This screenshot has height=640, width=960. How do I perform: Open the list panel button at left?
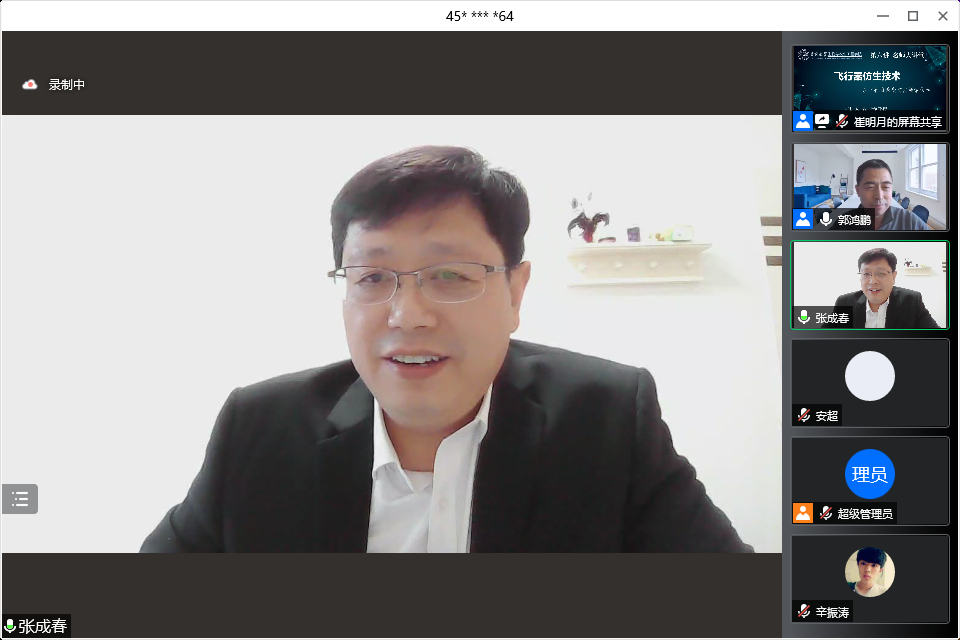(20, 499)
